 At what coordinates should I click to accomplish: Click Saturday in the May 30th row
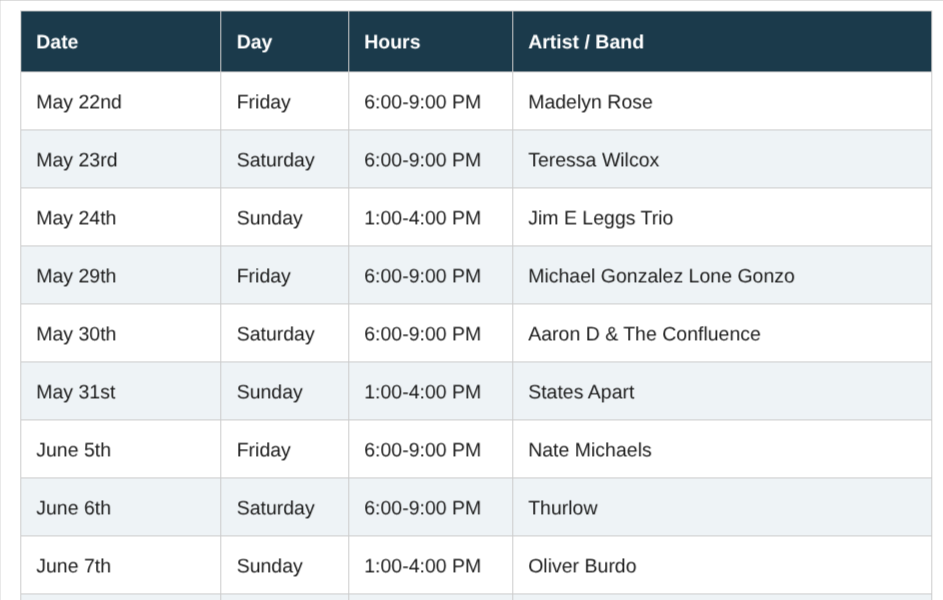(x=284, y=333)
